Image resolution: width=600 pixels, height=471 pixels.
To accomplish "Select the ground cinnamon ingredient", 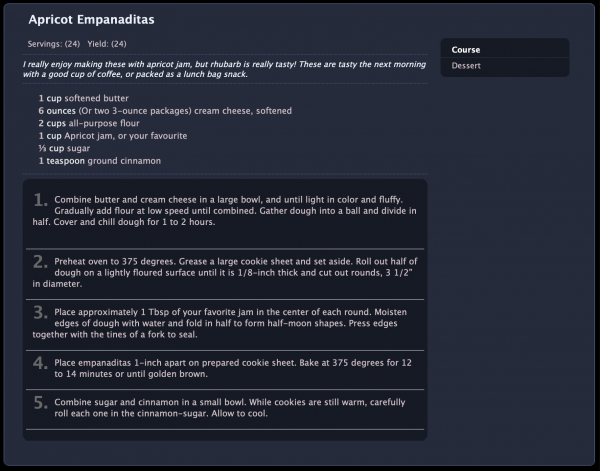I will coord(99,161).
